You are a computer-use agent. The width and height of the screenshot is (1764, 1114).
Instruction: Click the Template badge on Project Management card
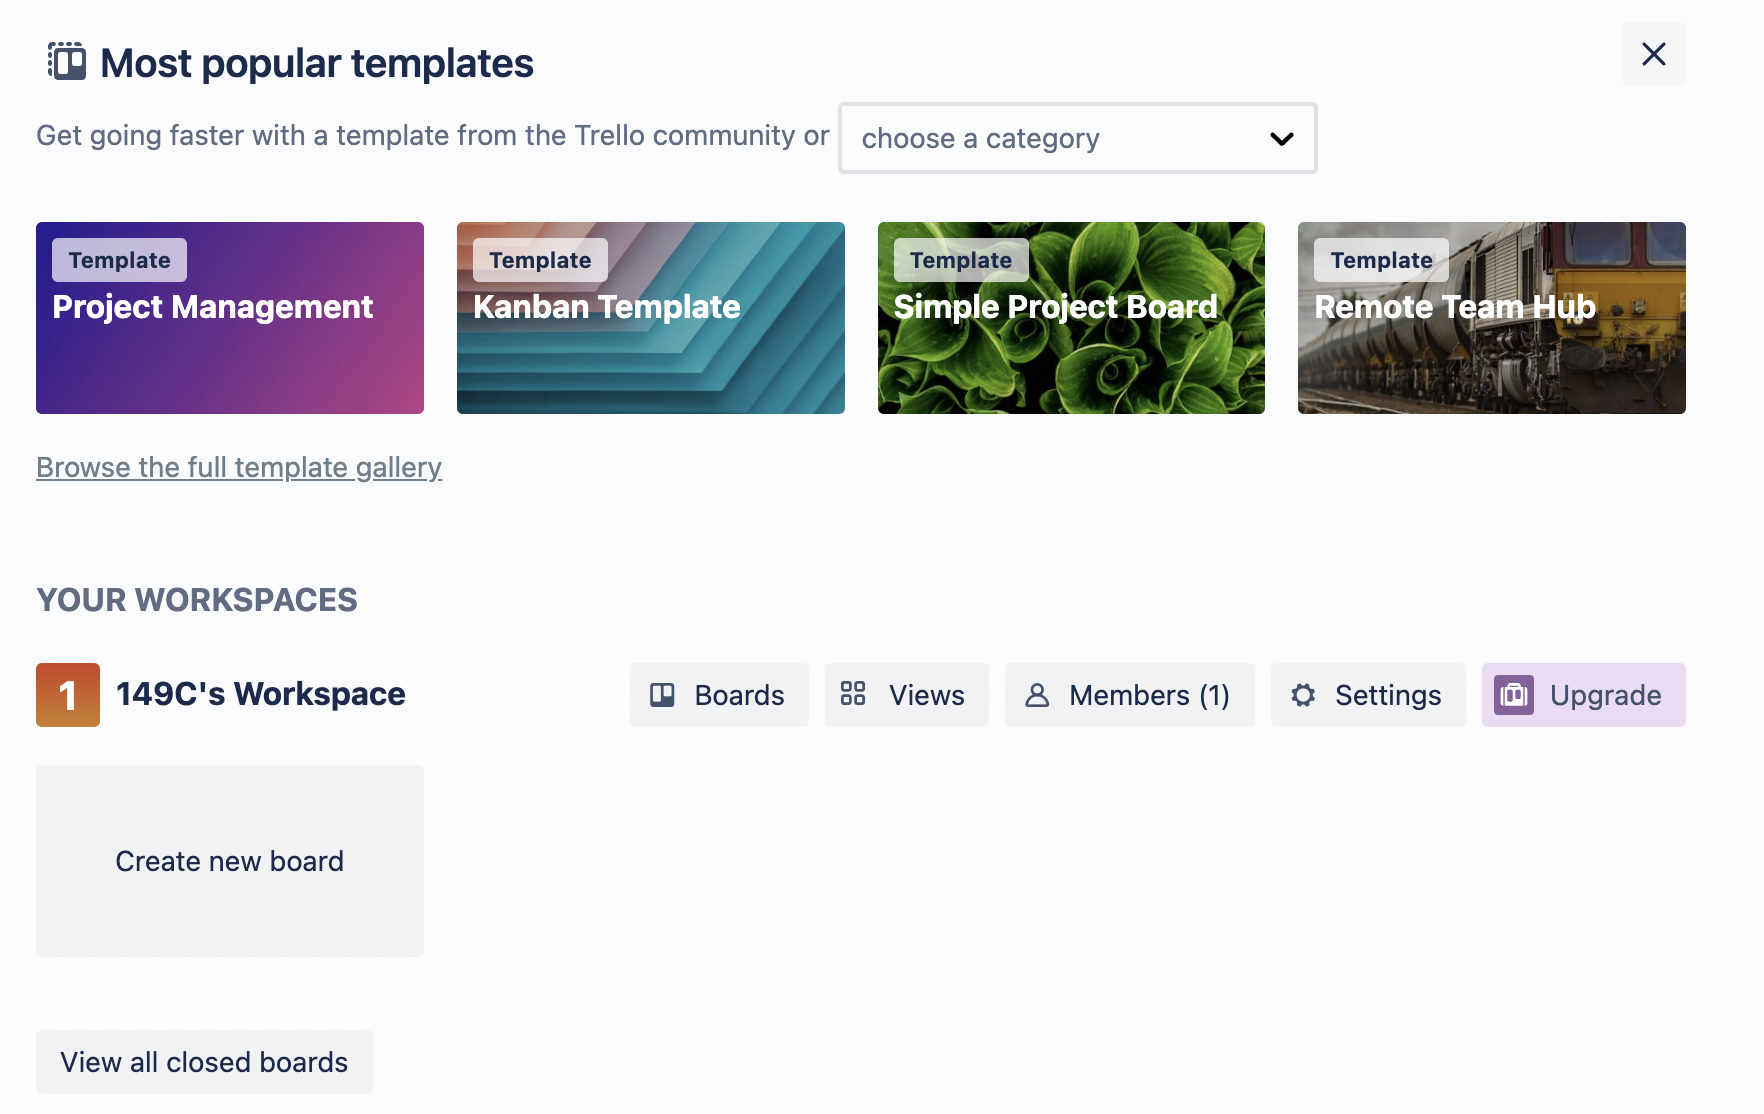[119, 260]
